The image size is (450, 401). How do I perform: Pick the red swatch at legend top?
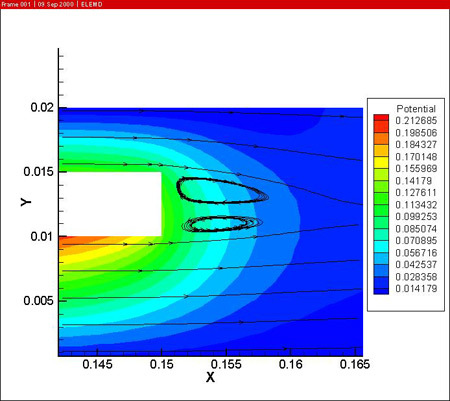point(381,118)
